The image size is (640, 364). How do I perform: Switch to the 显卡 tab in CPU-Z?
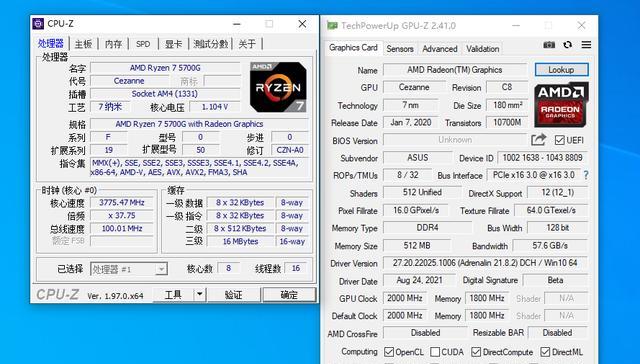[173, 44]
